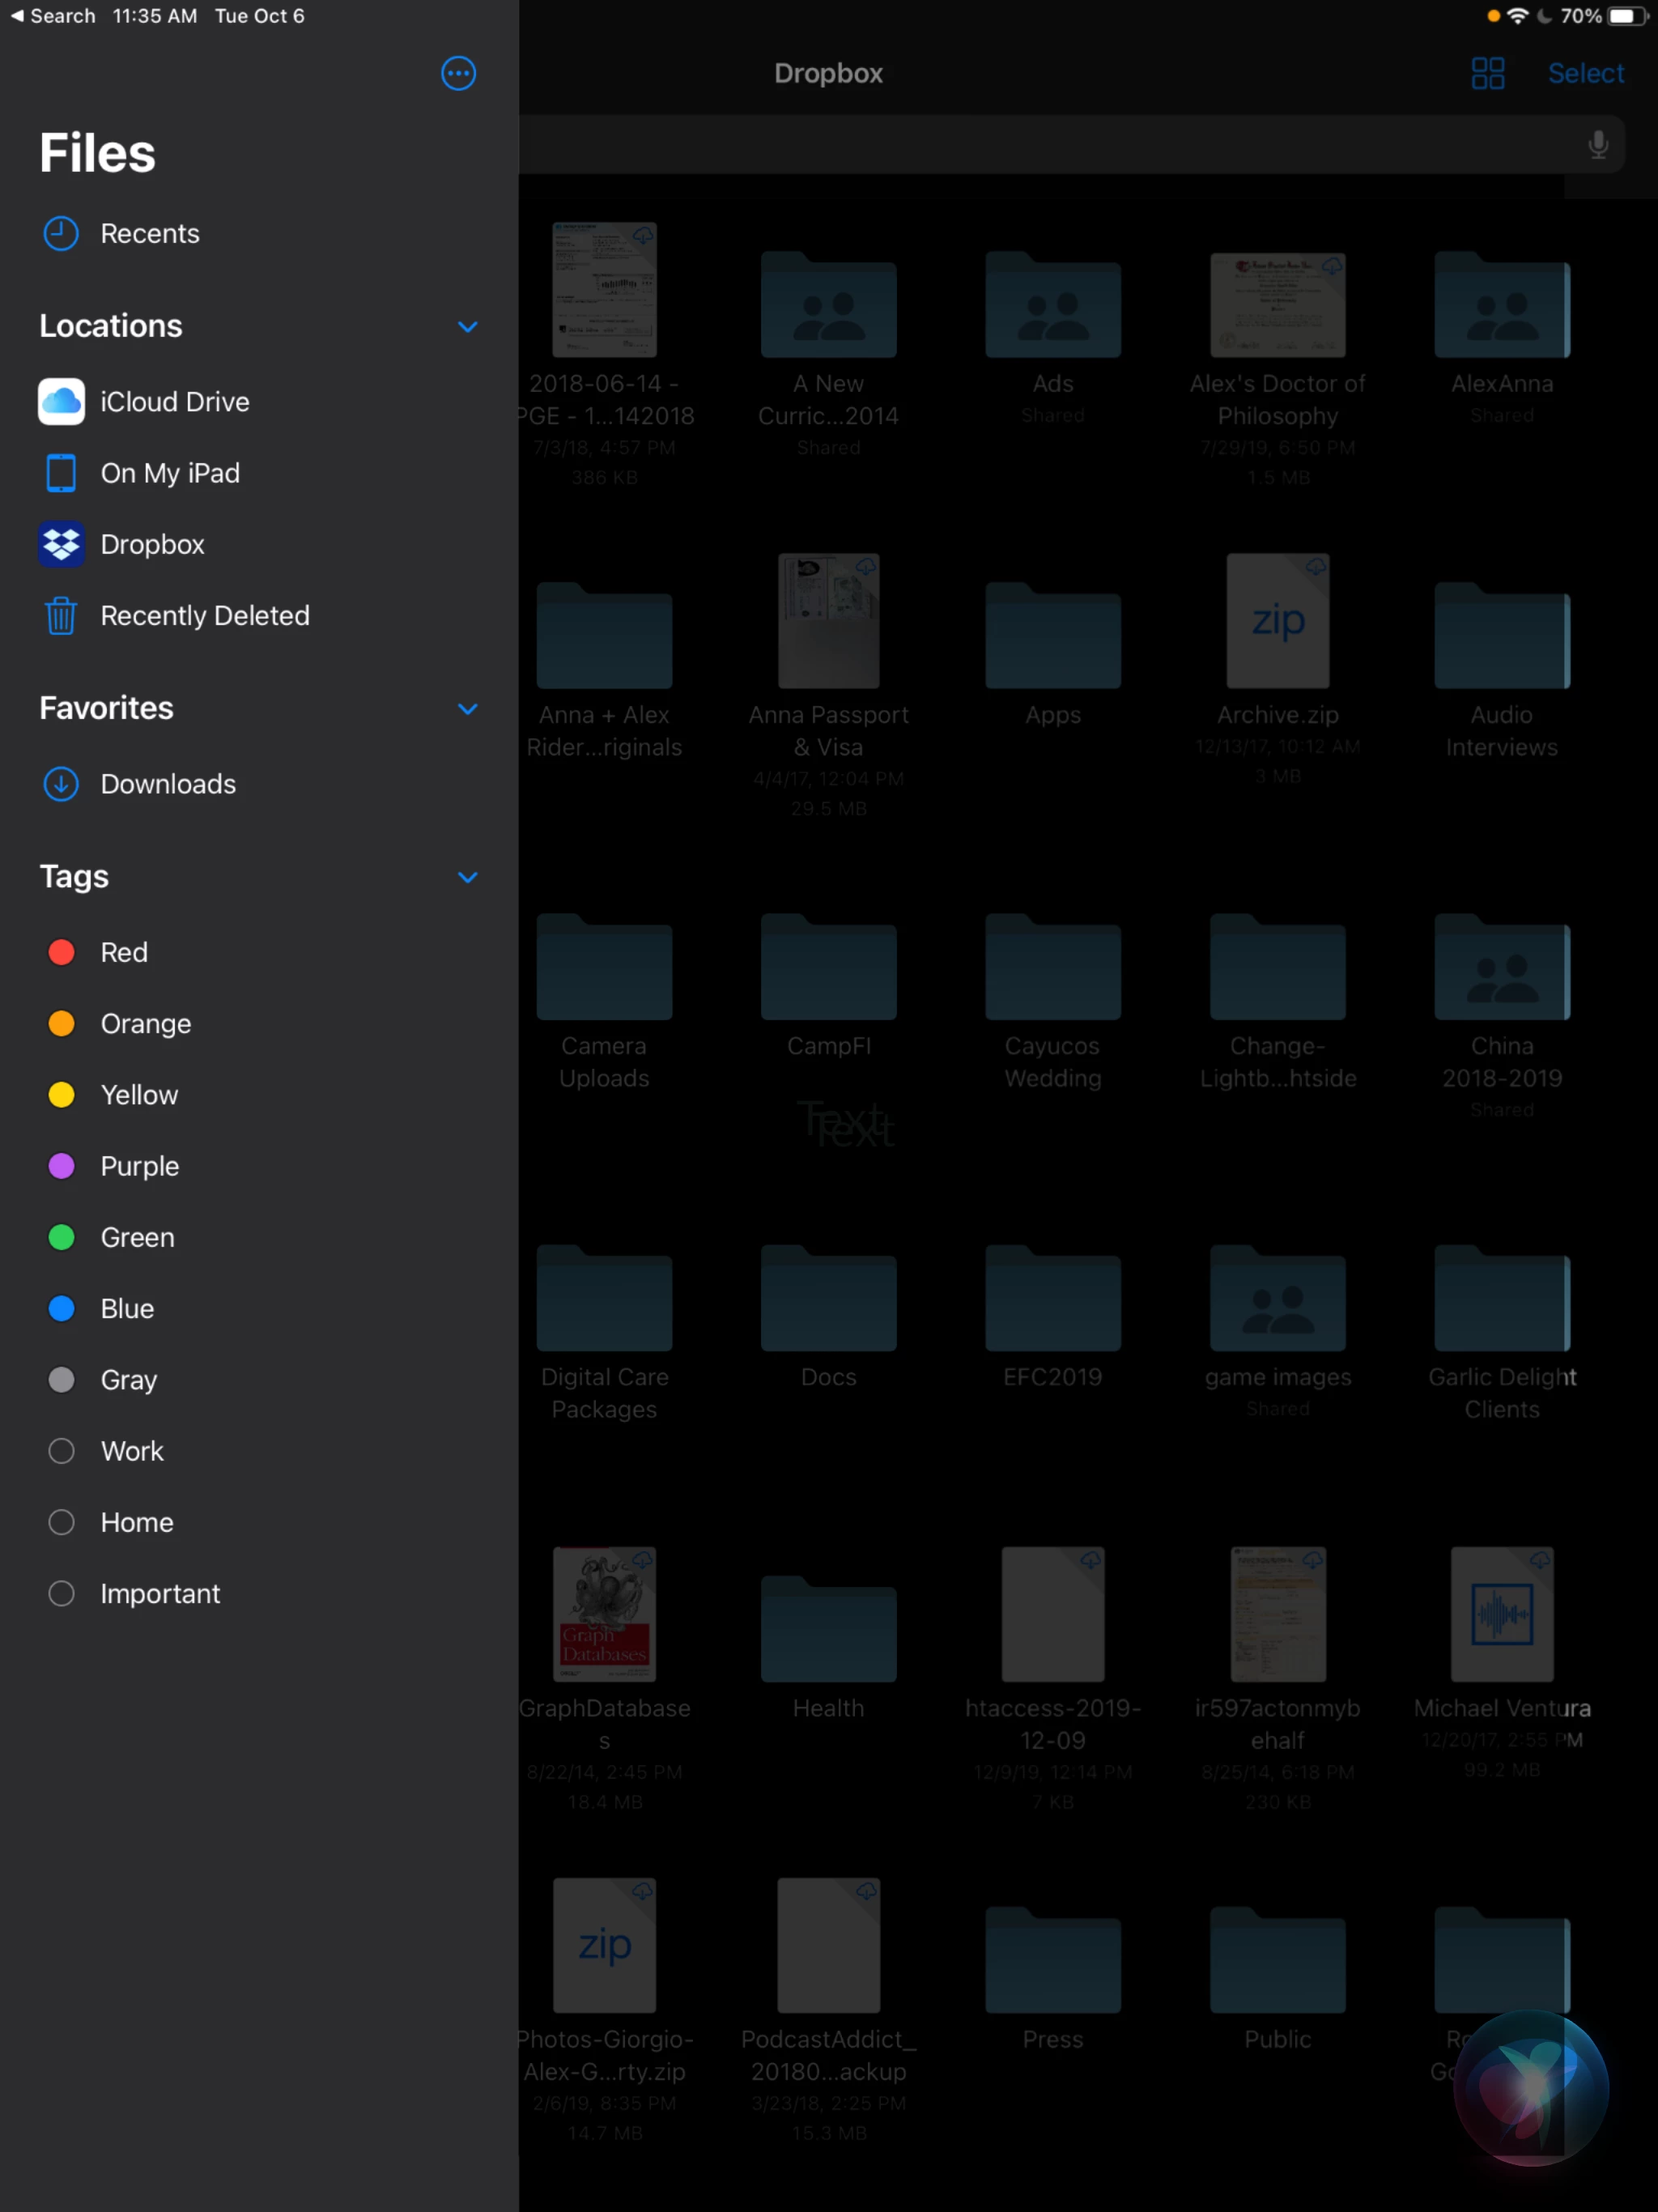
Task: Open Recents via its clock icon
Action: click(61, 233)
